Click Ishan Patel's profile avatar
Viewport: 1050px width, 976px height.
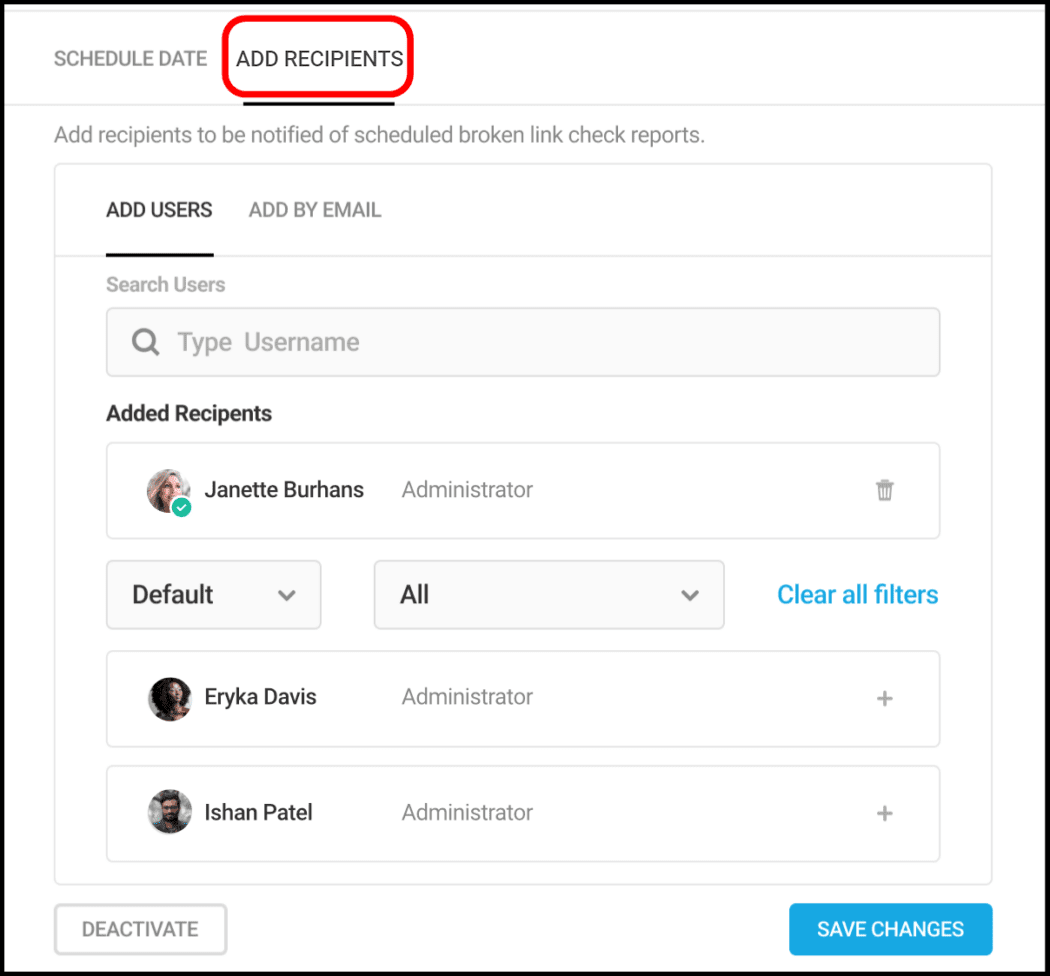click(x=169, y=813)
